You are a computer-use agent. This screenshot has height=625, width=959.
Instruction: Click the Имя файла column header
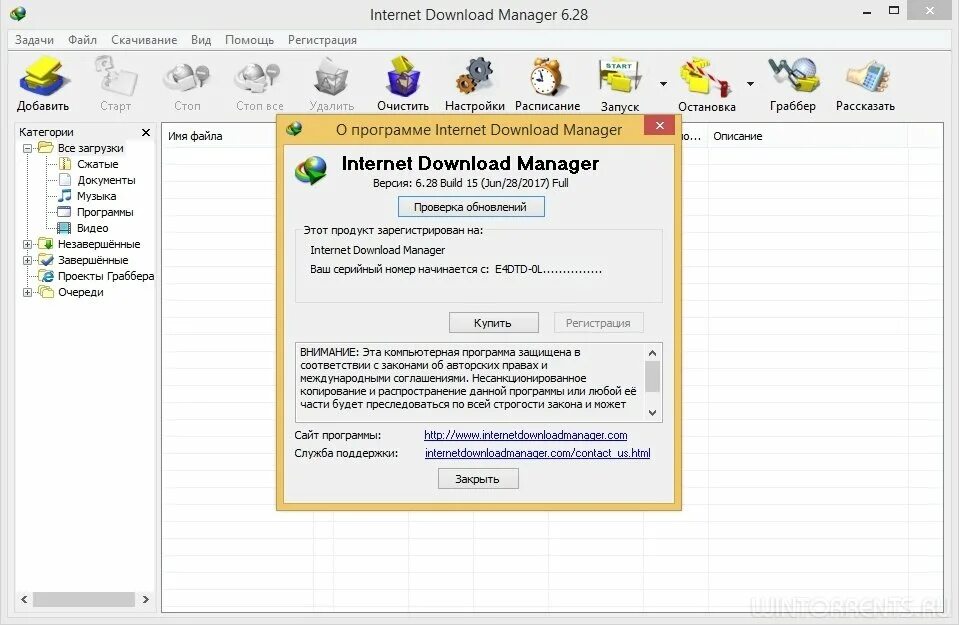click(x=195, y=136)
